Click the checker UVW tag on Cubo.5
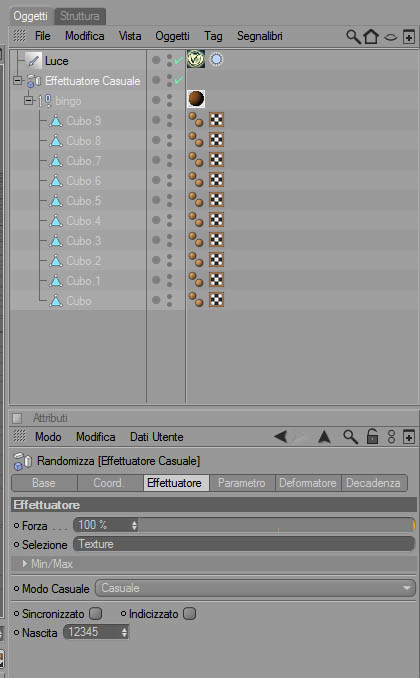The image size is (420, 678). pyautogui.click(x=216, y=199)
